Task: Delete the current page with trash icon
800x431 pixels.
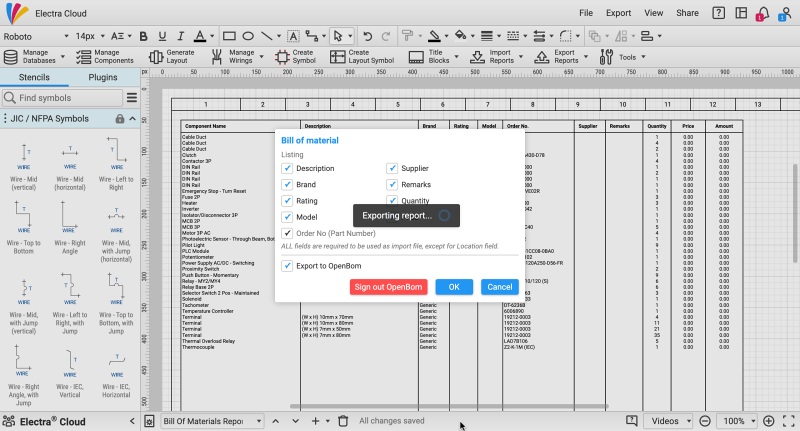Action: tap(343, 421)
